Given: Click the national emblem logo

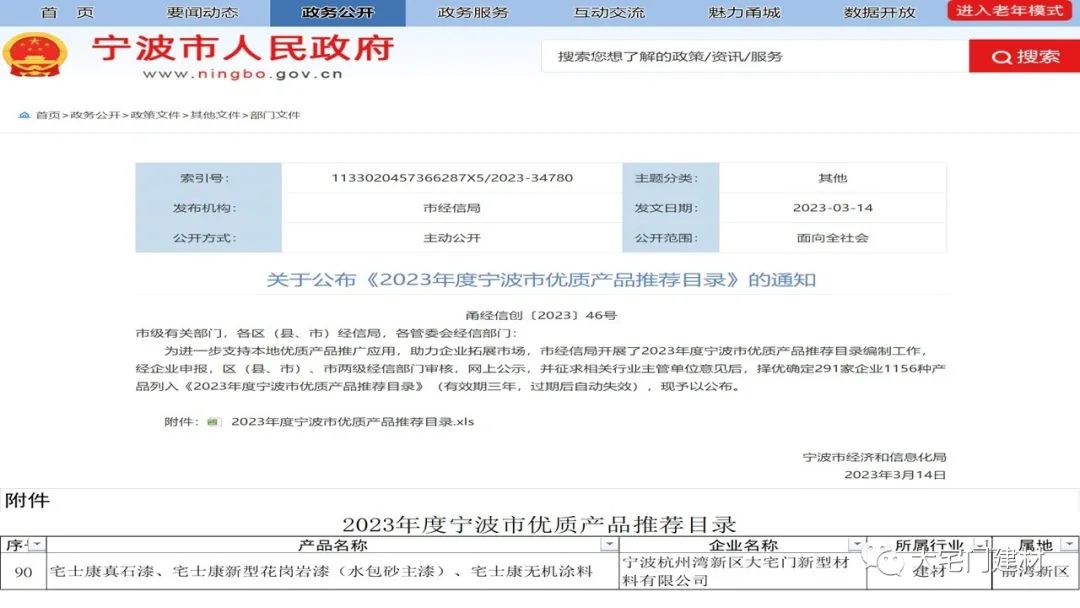Looking at the screenshot, I should [x=34, y=55].
